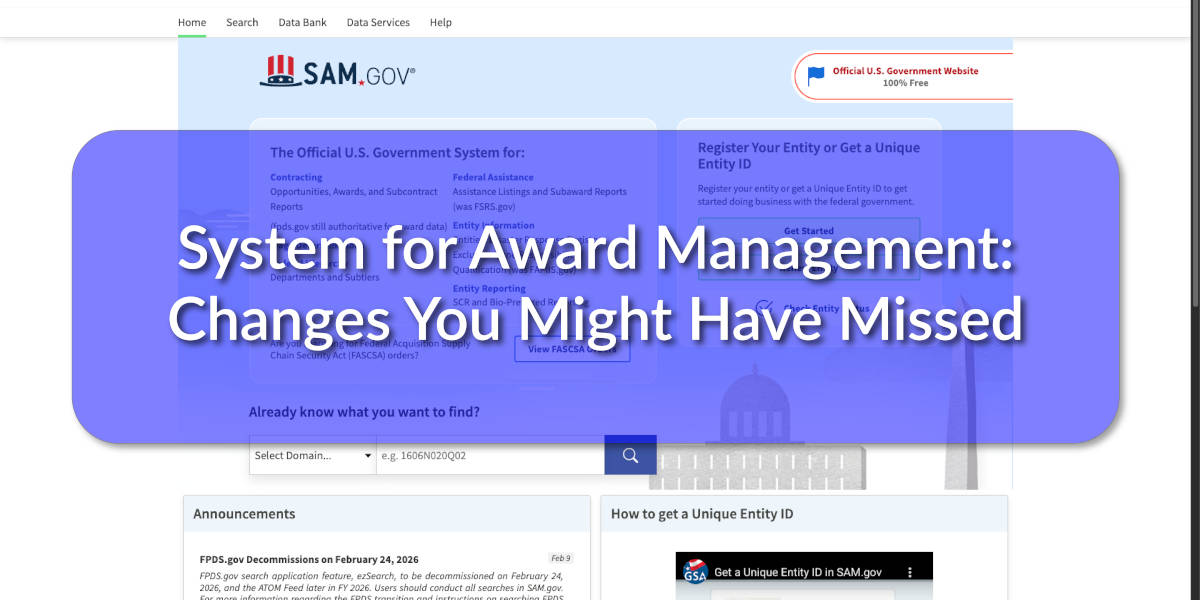The image size is (1200, 600).
Task: Switch to the Data Bank tab
Action: tap(302, 22)
